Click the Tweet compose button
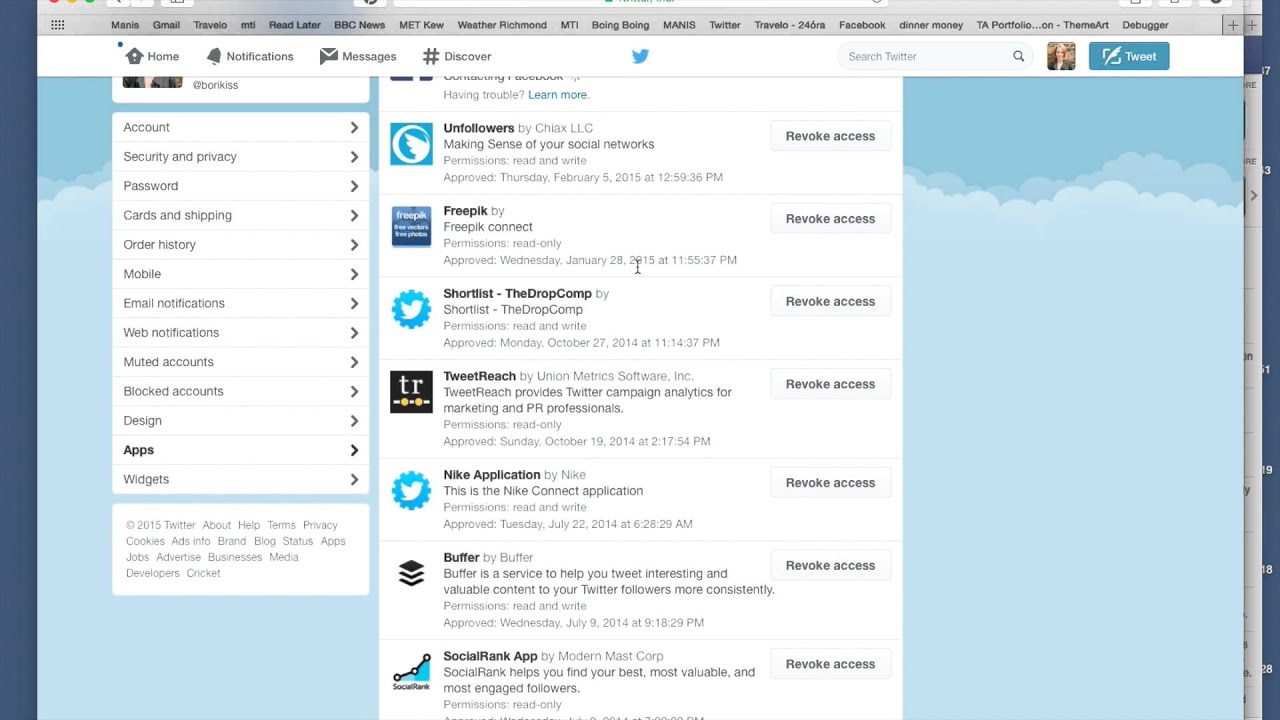This screenshot has height=720, width=1280. [1129, 56]
